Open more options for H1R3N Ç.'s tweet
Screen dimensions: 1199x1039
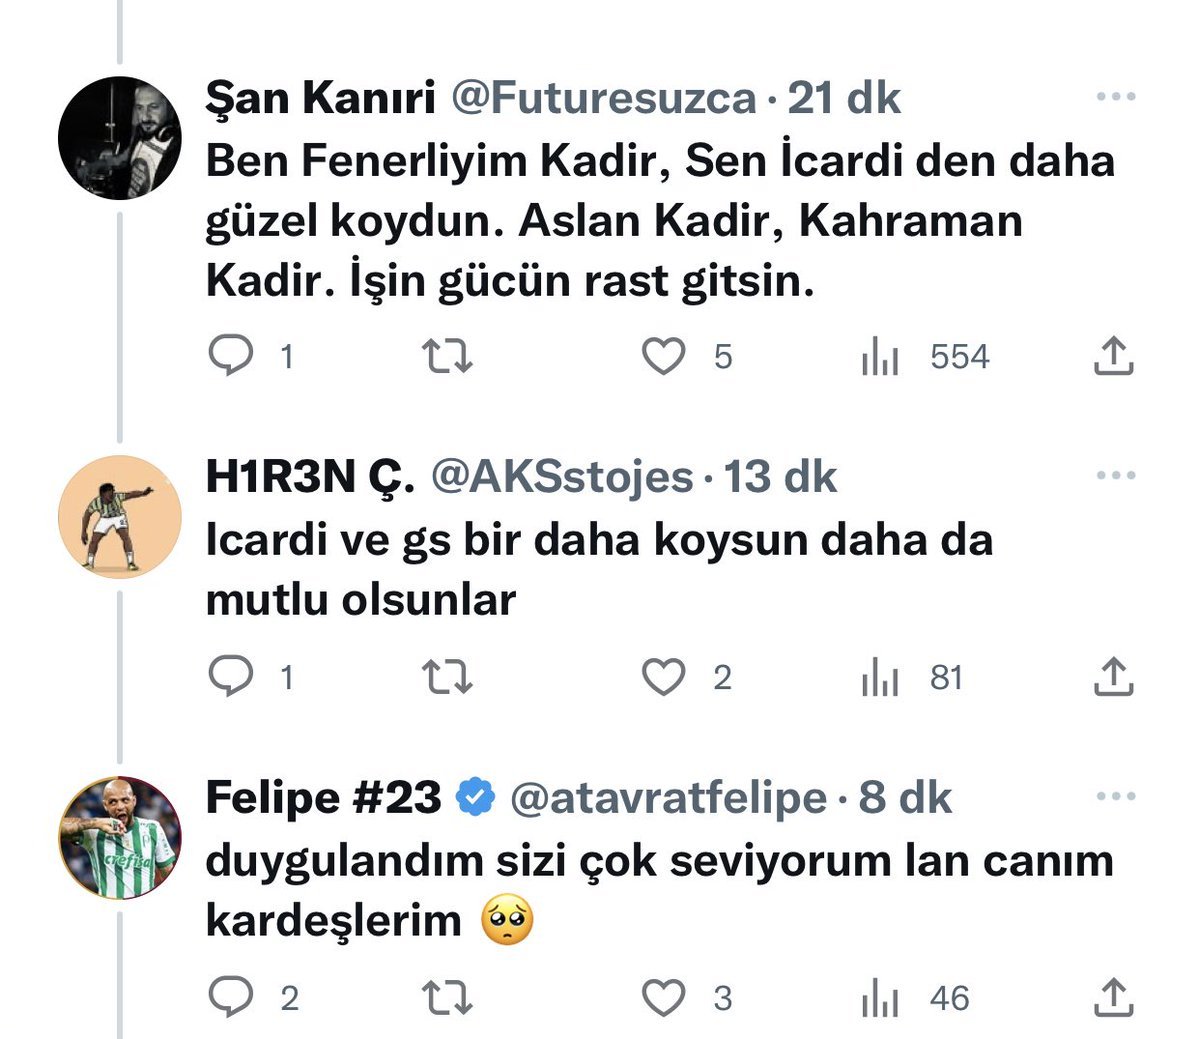(1116, 476)
